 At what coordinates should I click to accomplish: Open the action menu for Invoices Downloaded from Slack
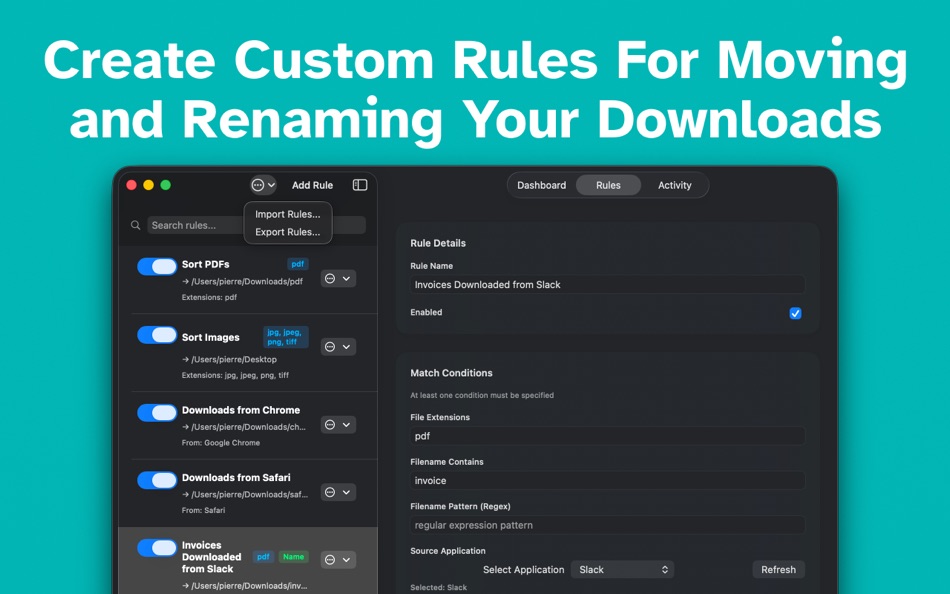330,559
